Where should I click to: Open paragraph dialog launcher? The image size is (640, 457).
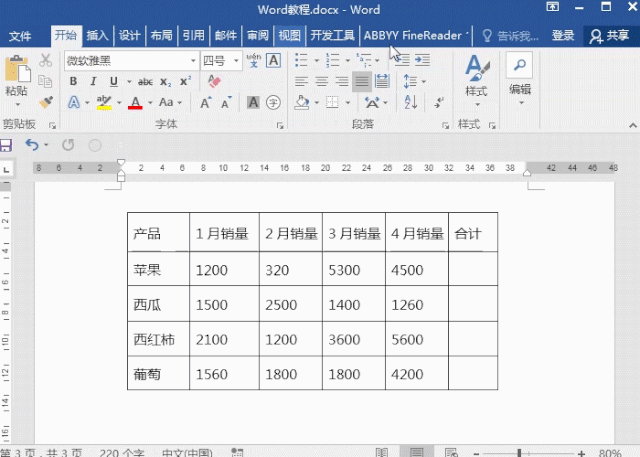pos(445,126)
